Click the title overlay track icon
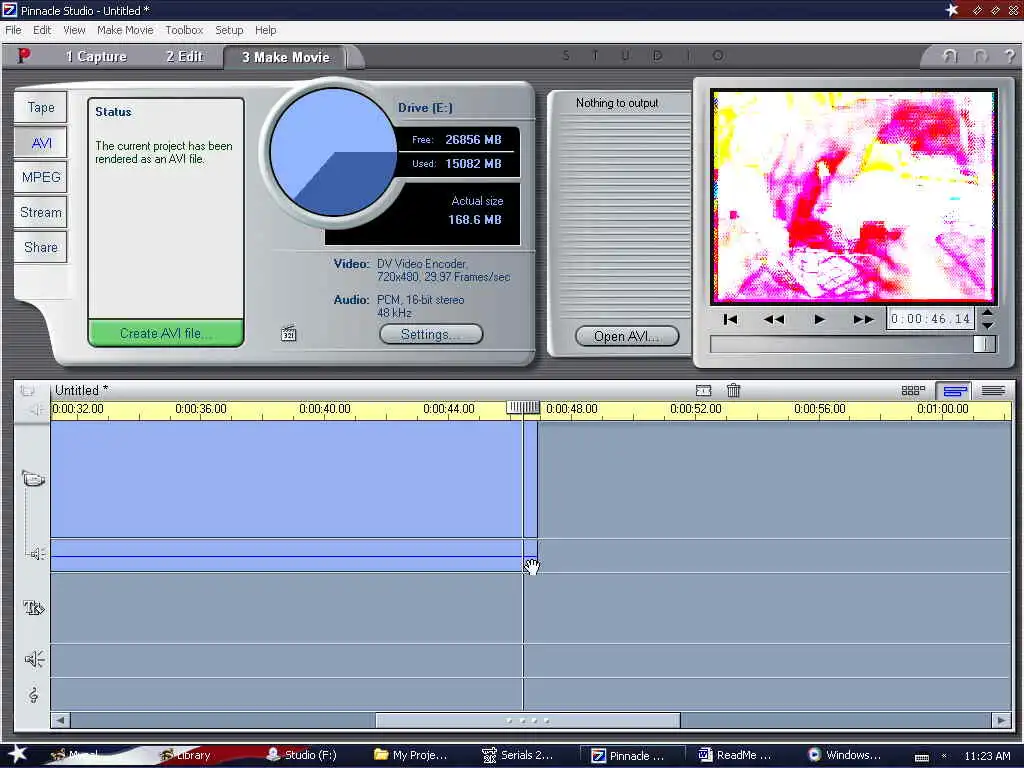 (33, 608)
